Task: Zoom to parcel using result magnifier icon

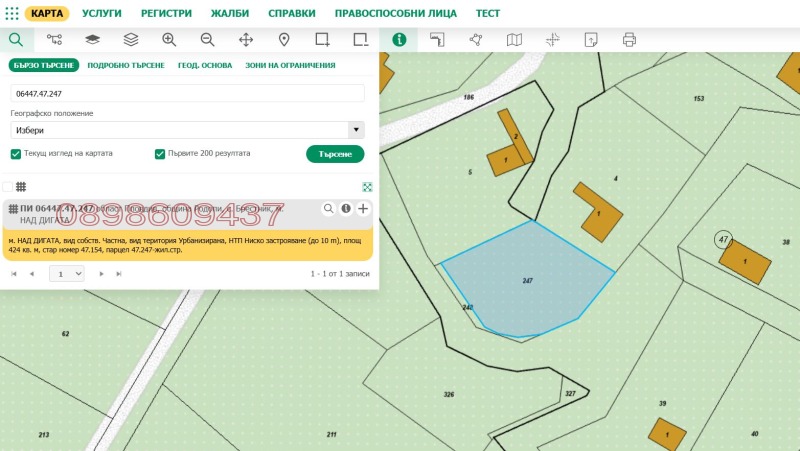Action: coord(328,209)
